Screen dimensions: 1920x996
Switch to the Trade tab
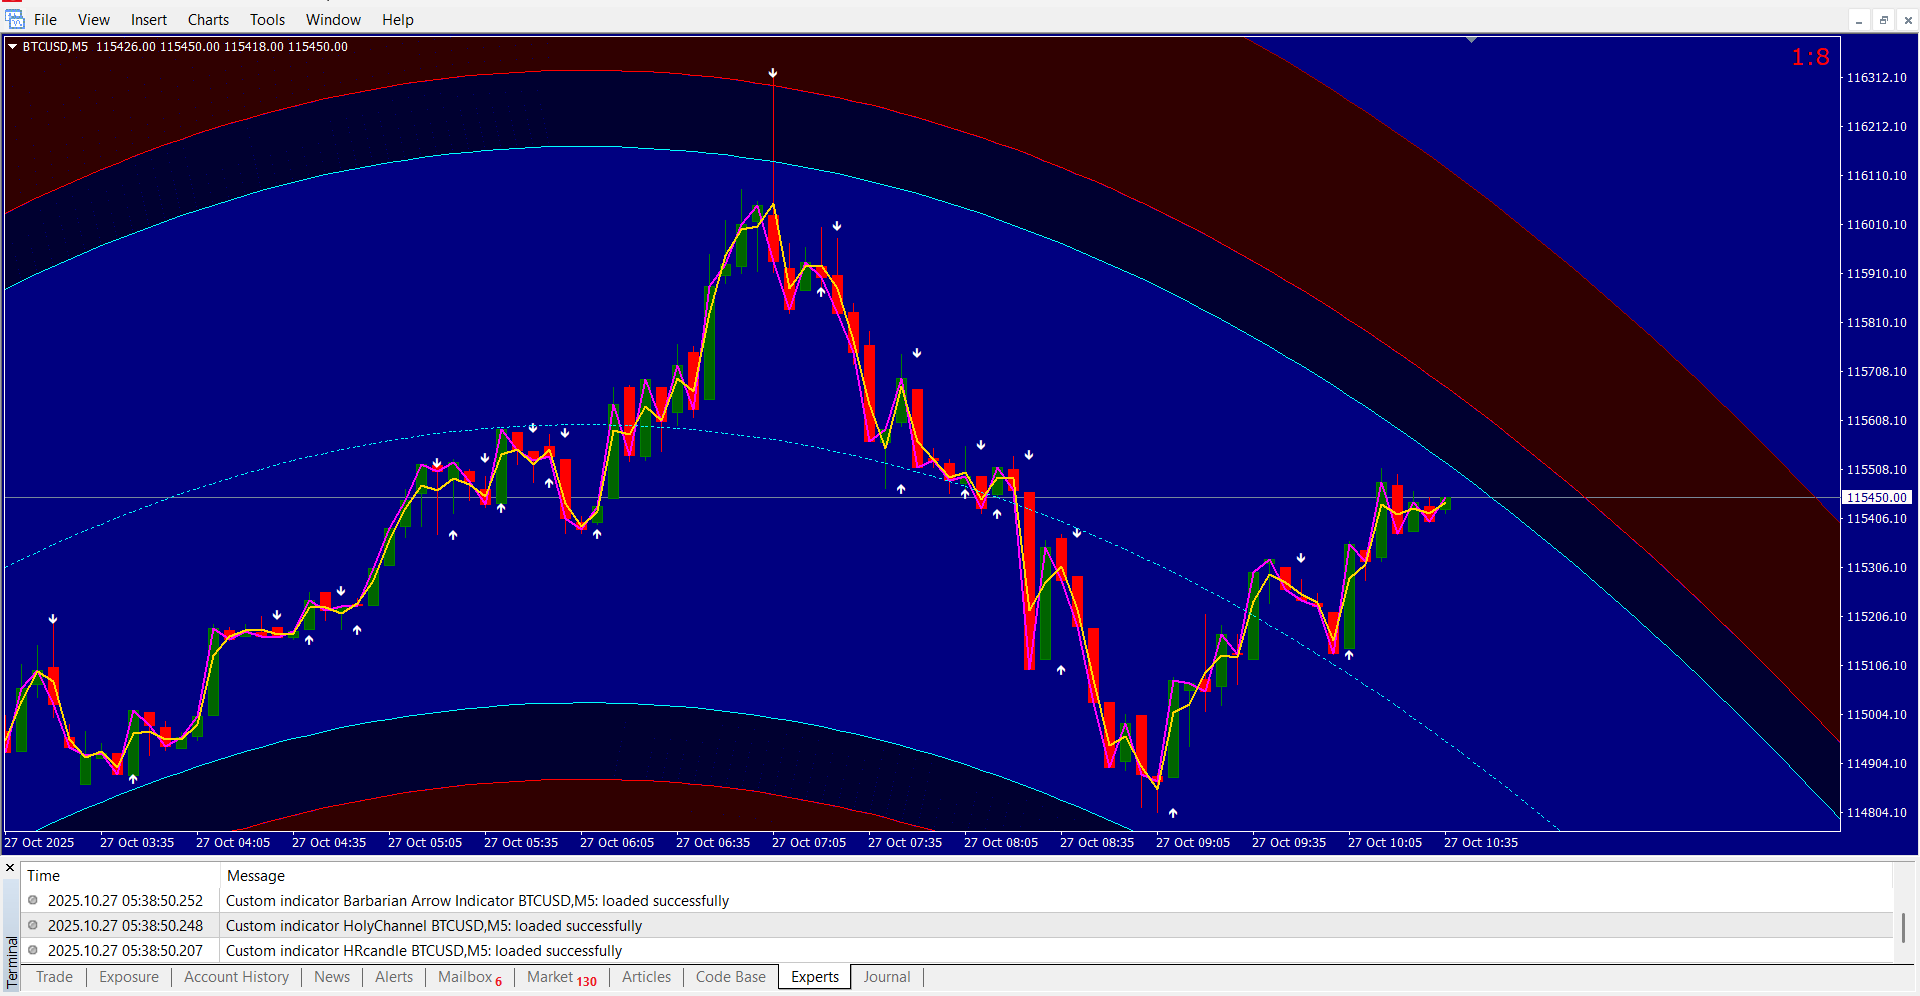point(54,977)
